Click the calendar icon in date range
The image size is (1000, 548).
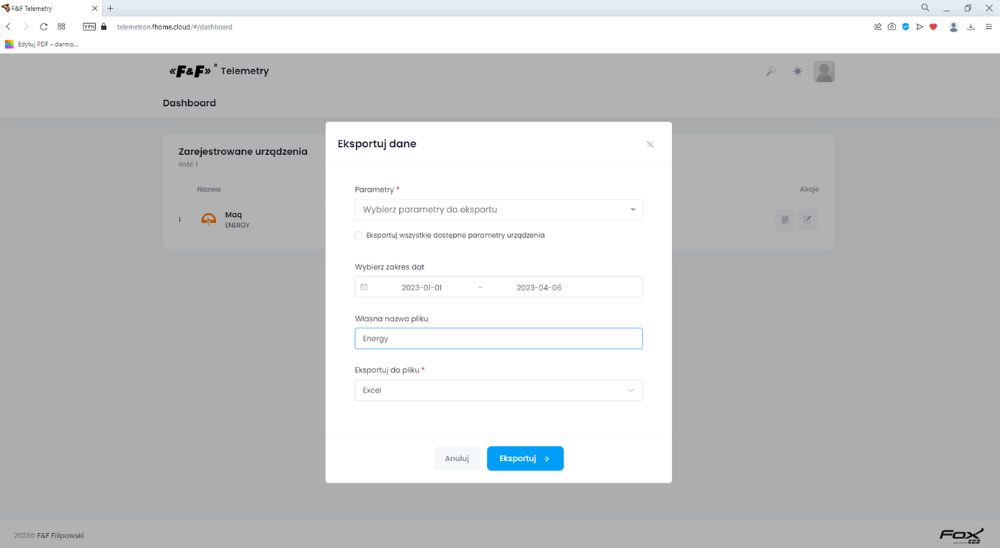coord(364,287)
